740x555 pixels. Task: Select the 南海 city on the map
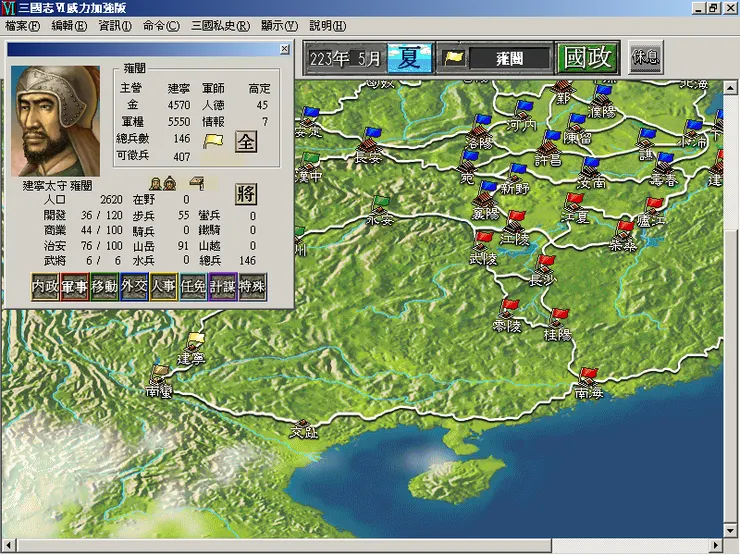[x=589, y=383]
